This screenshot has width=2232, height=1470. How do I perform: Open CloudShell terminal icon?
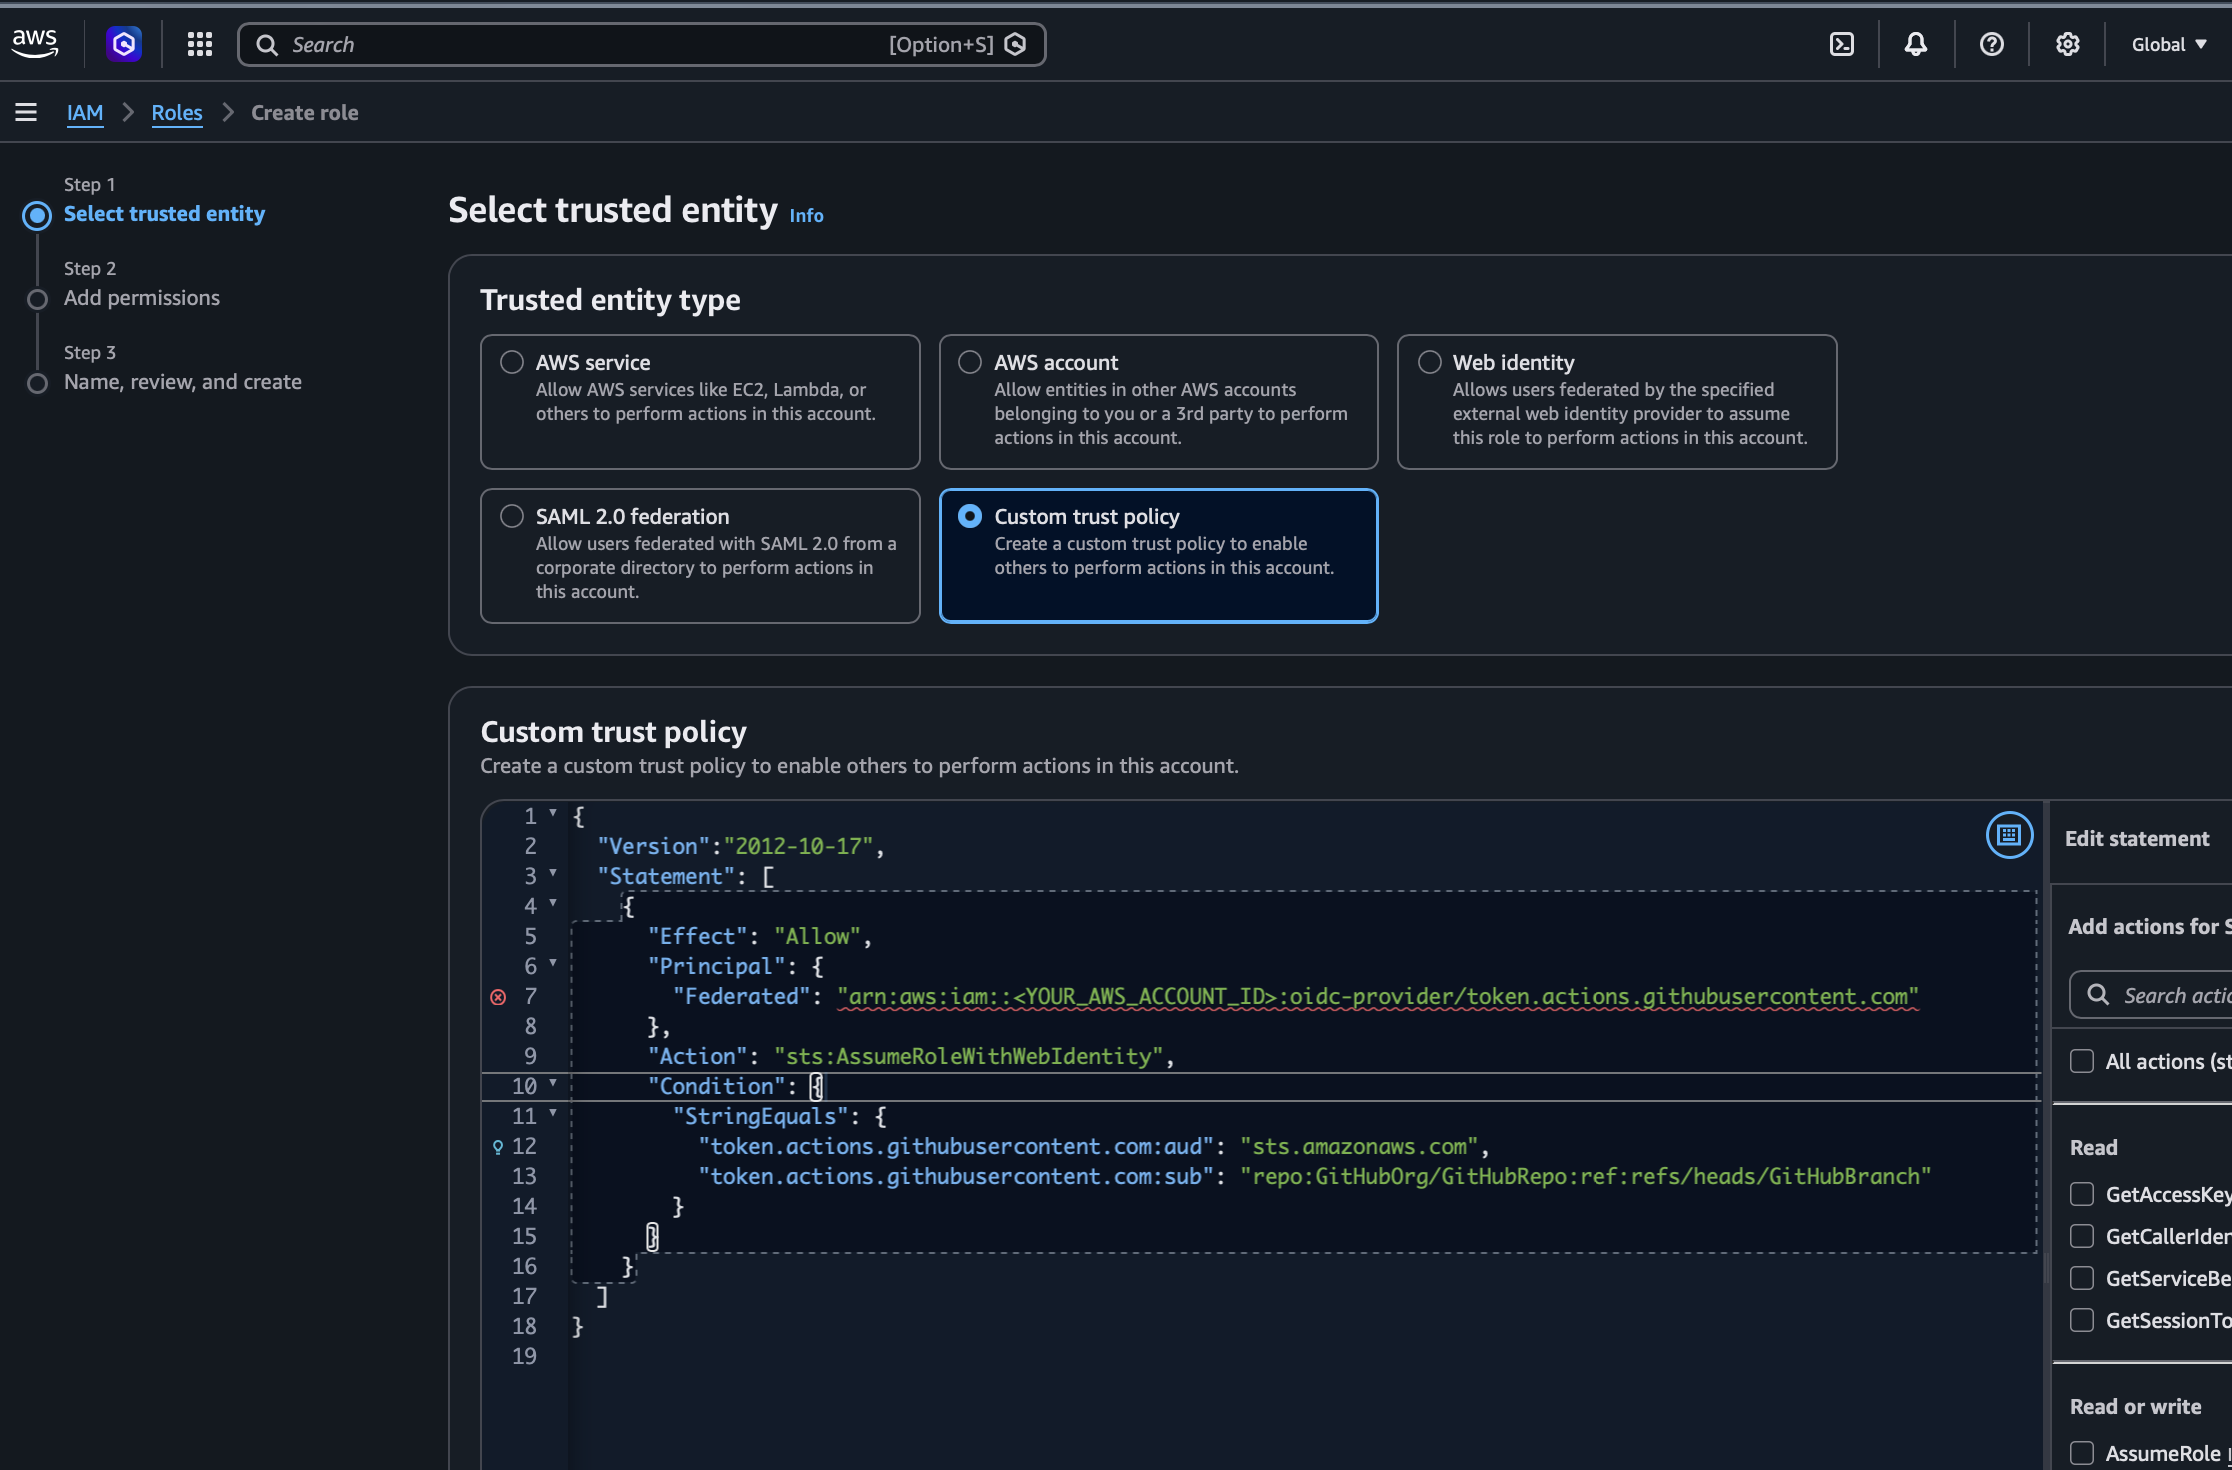point(1841,44)
